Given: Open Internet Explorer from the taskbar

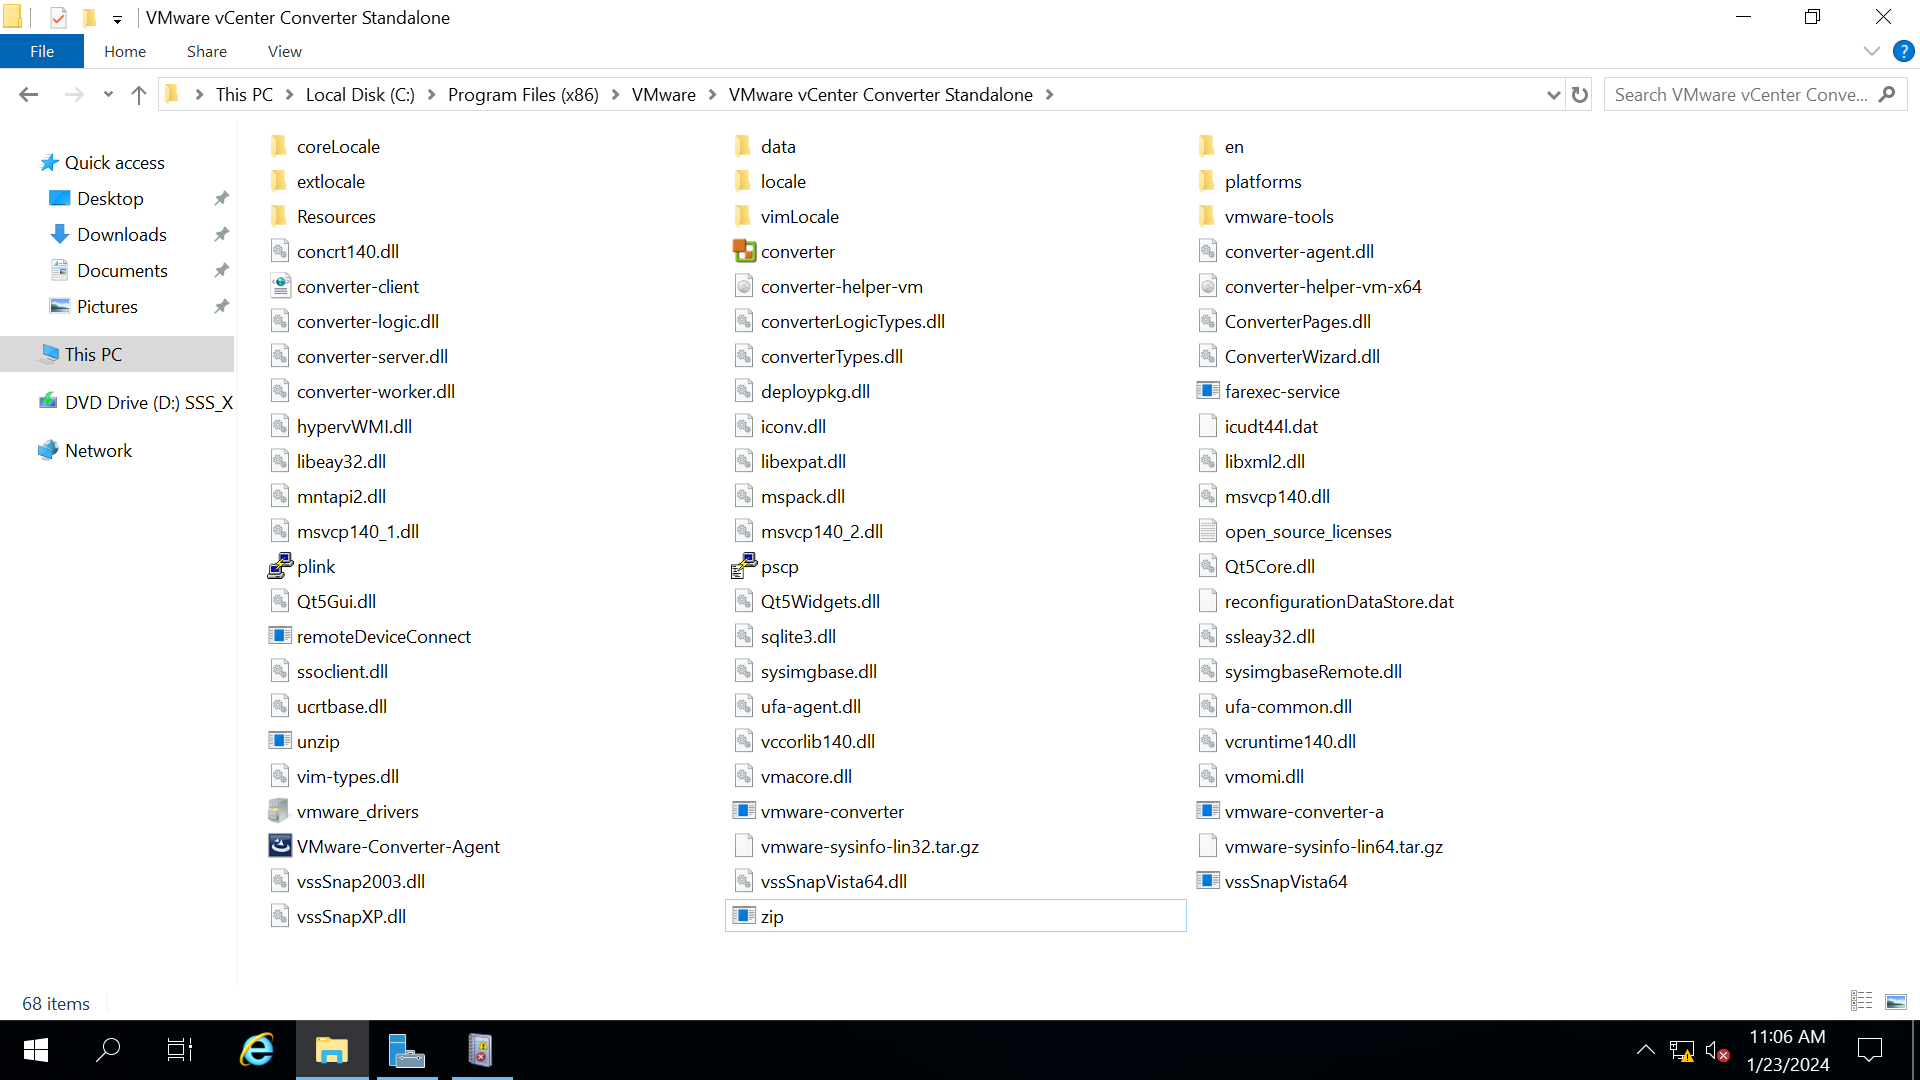Looking at the screenshot, I should pyautogui.click(x=258, y=1050).
